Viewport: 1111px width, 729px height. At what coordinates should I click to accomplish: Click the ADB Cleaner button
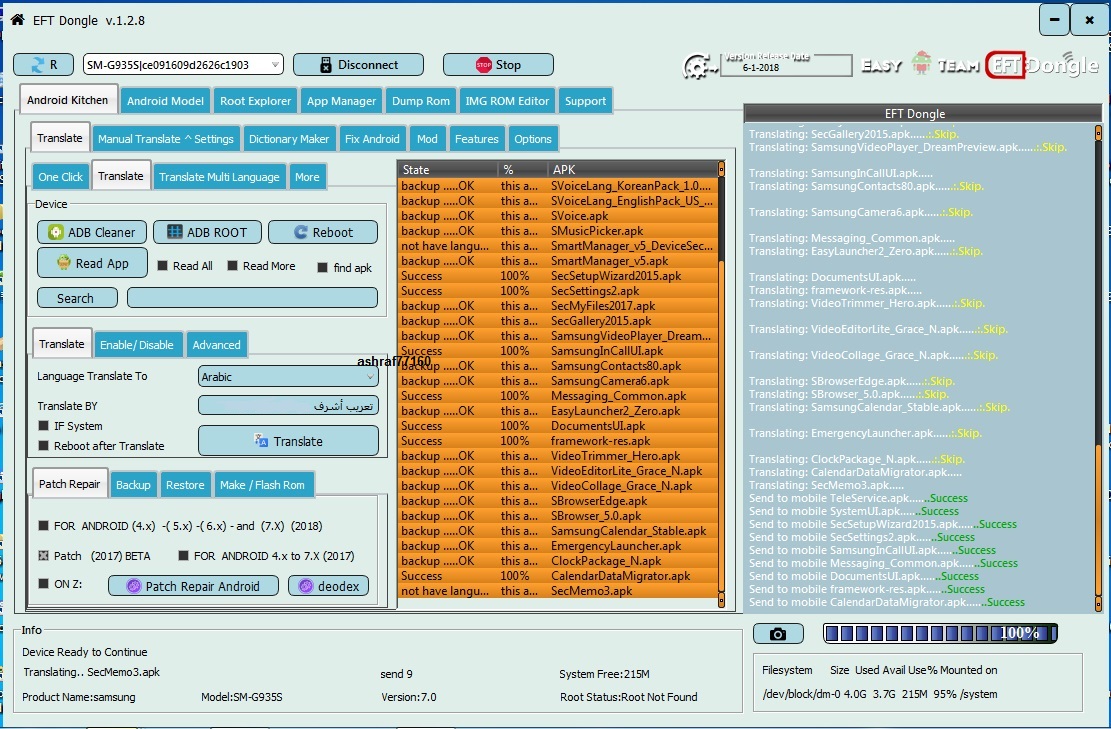click(x=92, y=232)
